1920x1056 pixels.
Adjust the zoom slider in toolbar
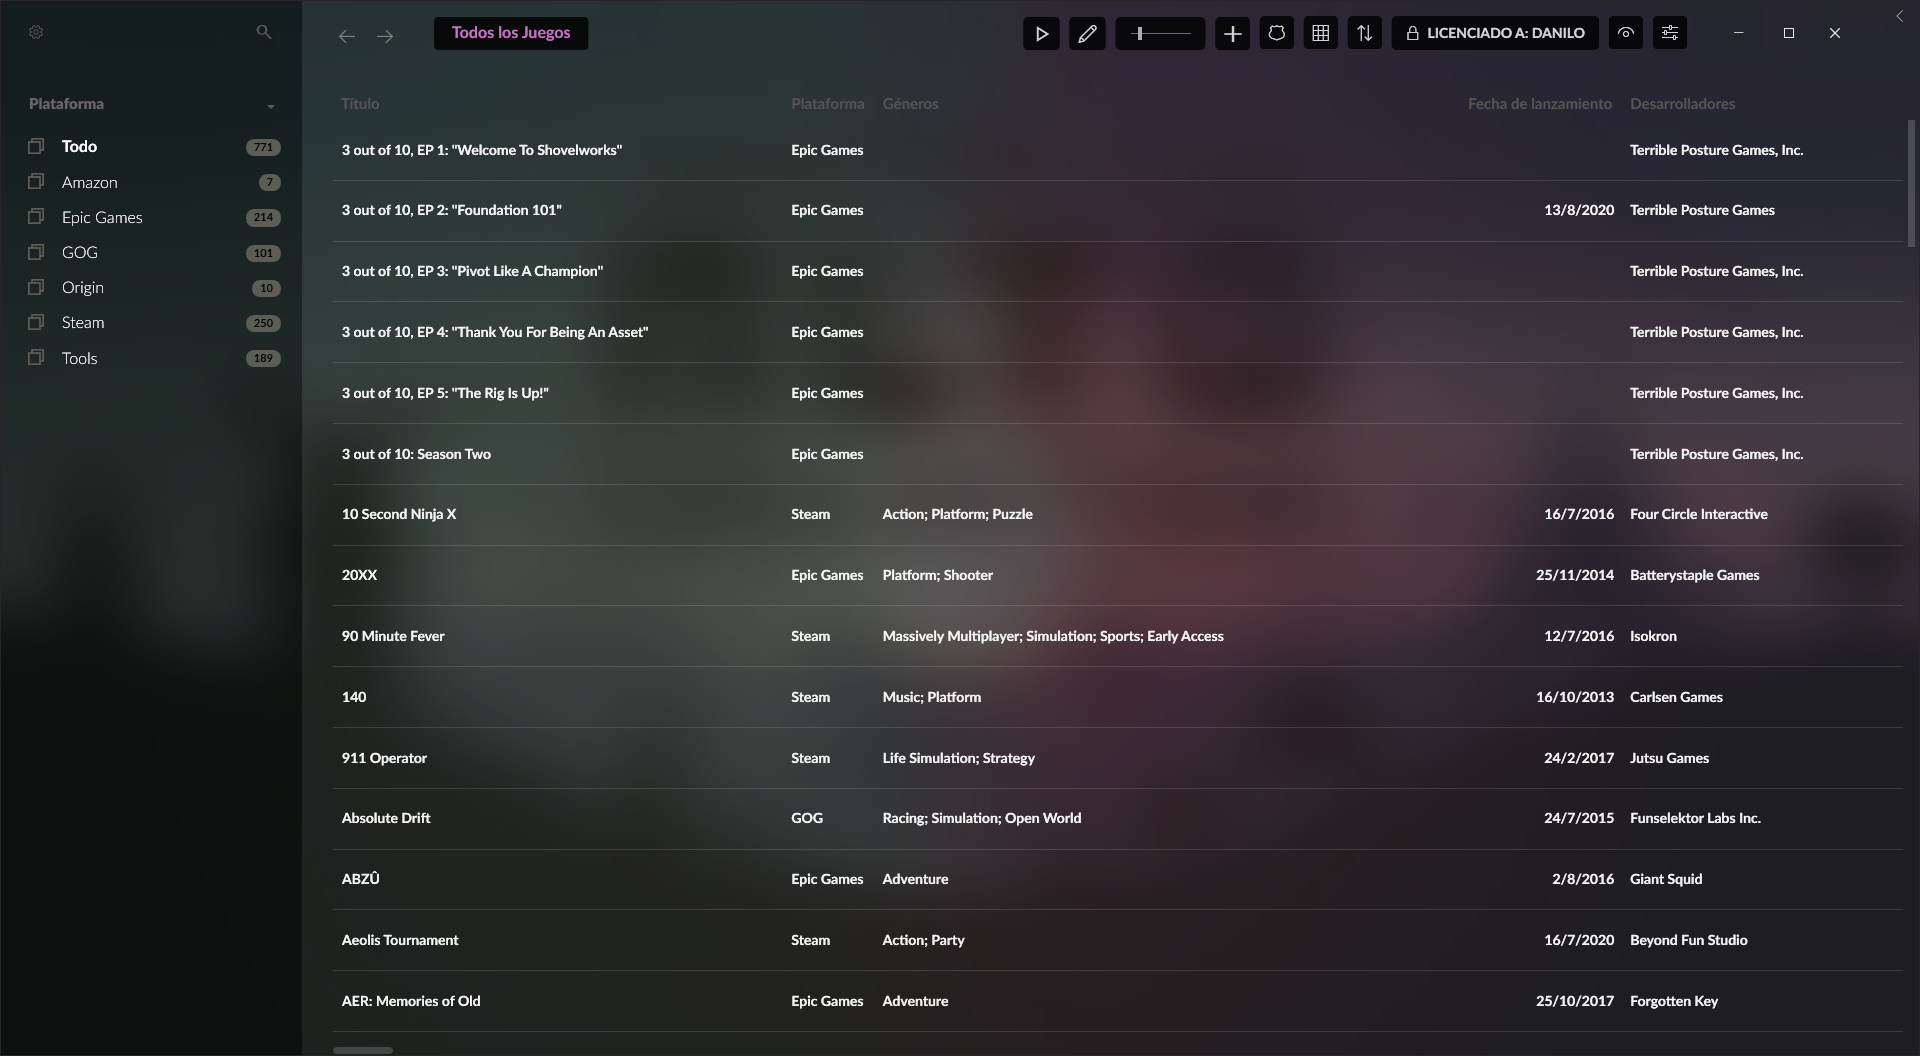pos(1160,33)
